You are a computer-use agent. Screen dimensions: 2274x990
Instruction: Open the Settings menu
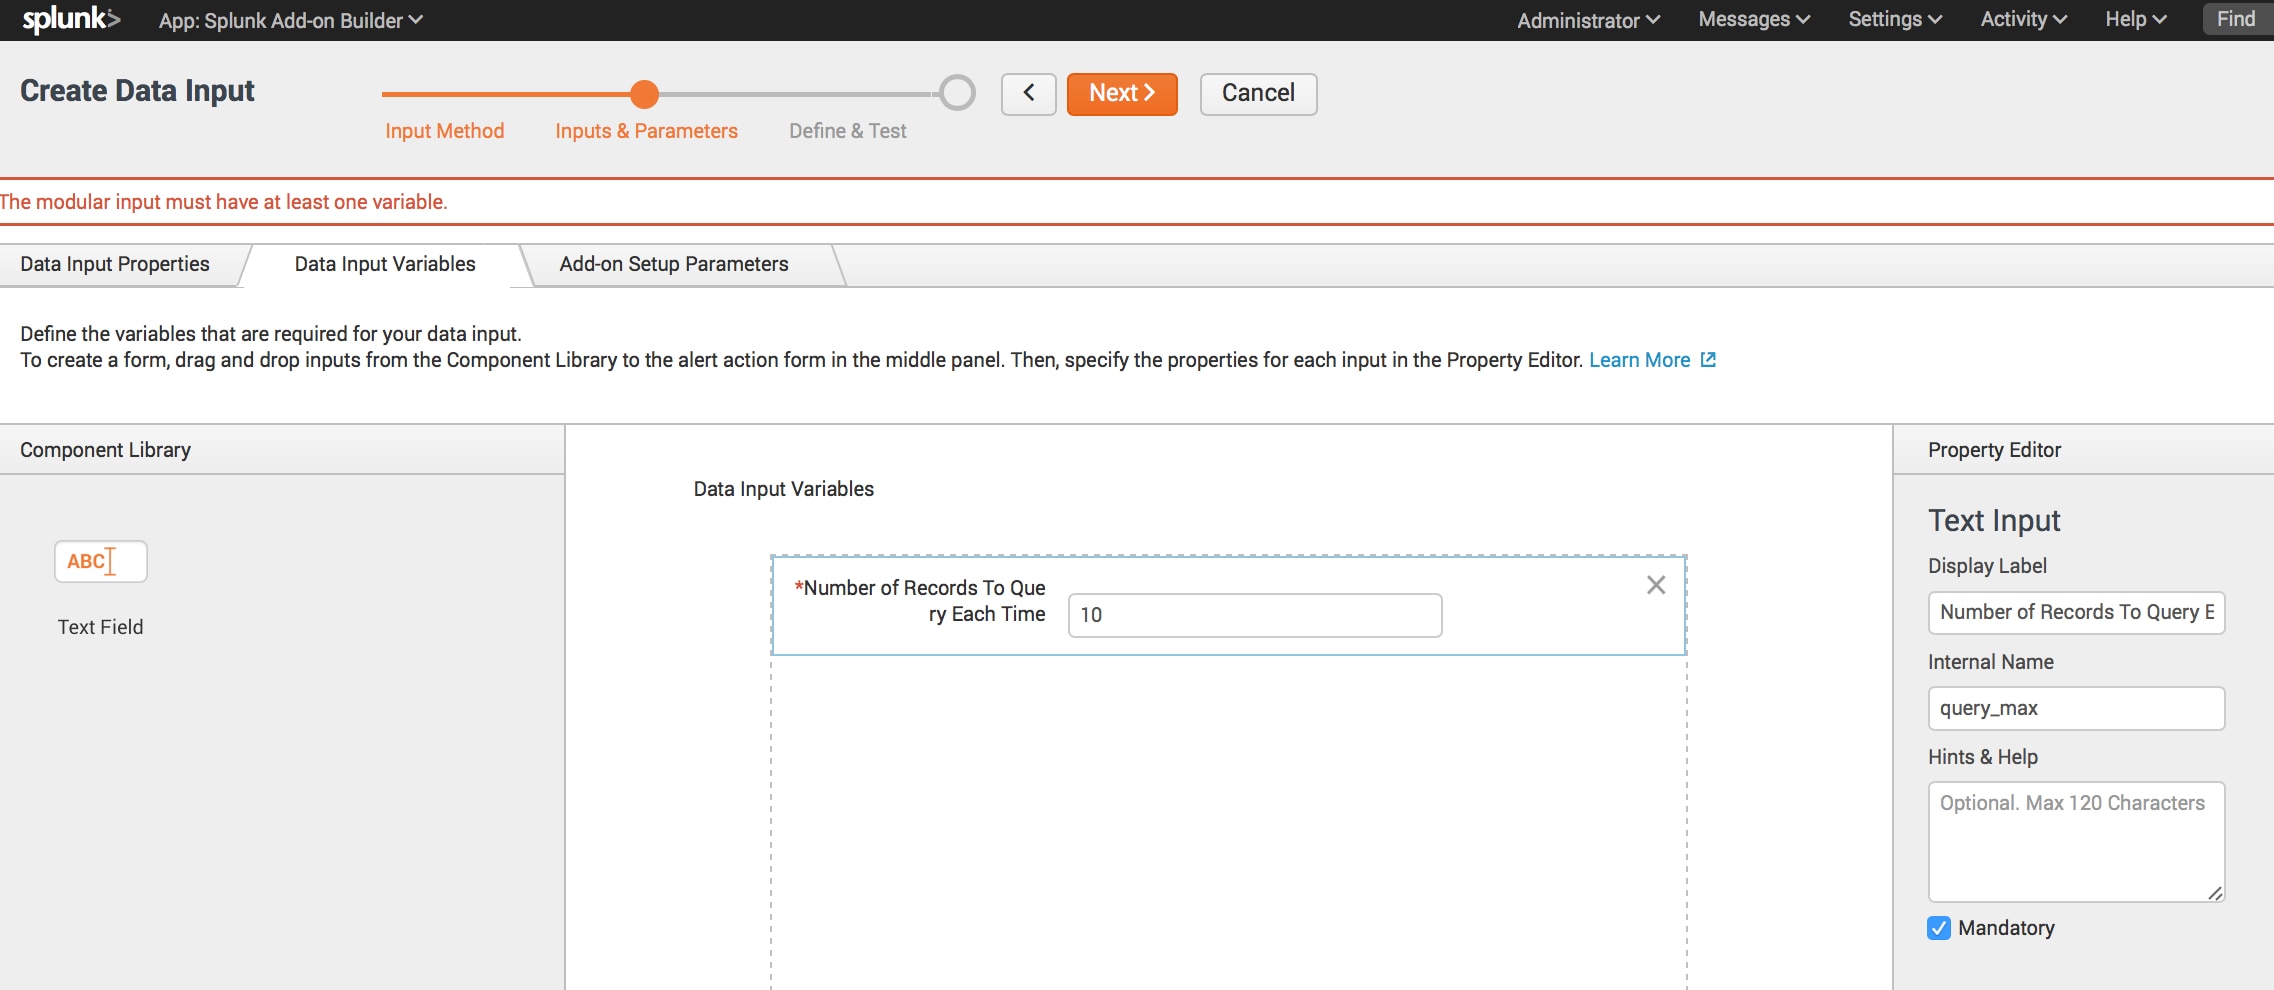(1894, 20)
